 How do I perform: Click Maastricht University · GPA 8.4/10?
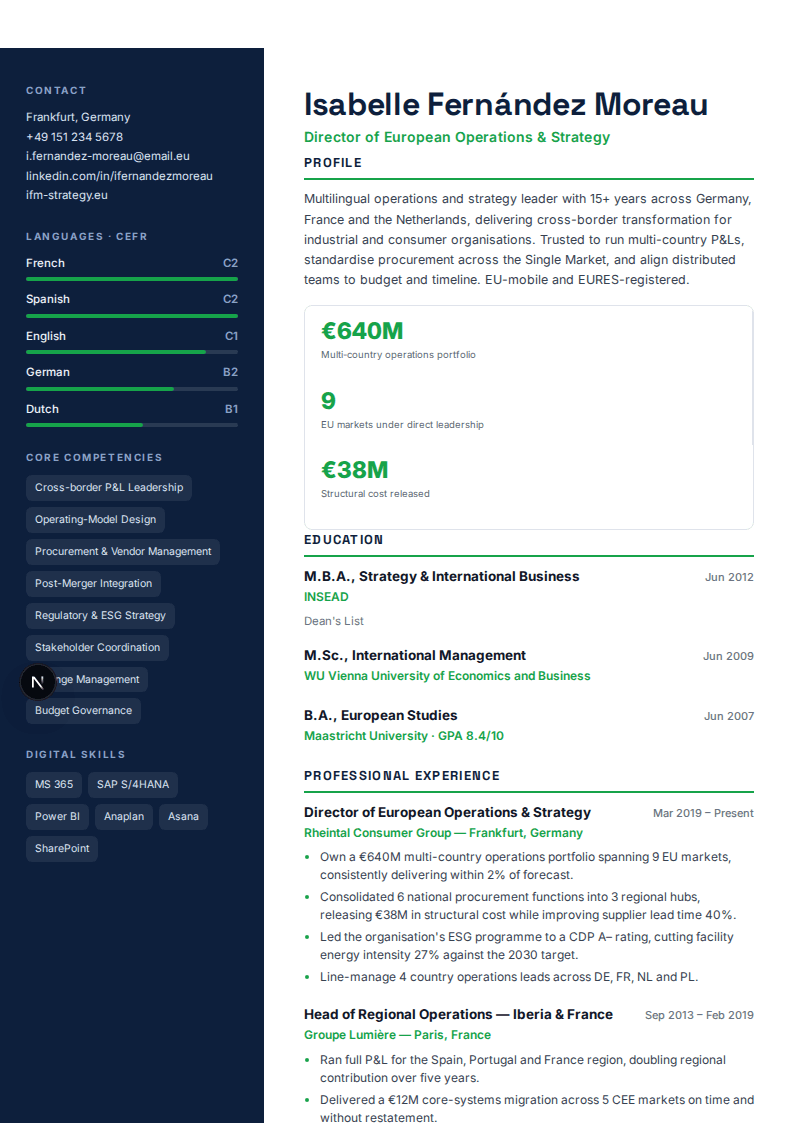pos(404,736)
